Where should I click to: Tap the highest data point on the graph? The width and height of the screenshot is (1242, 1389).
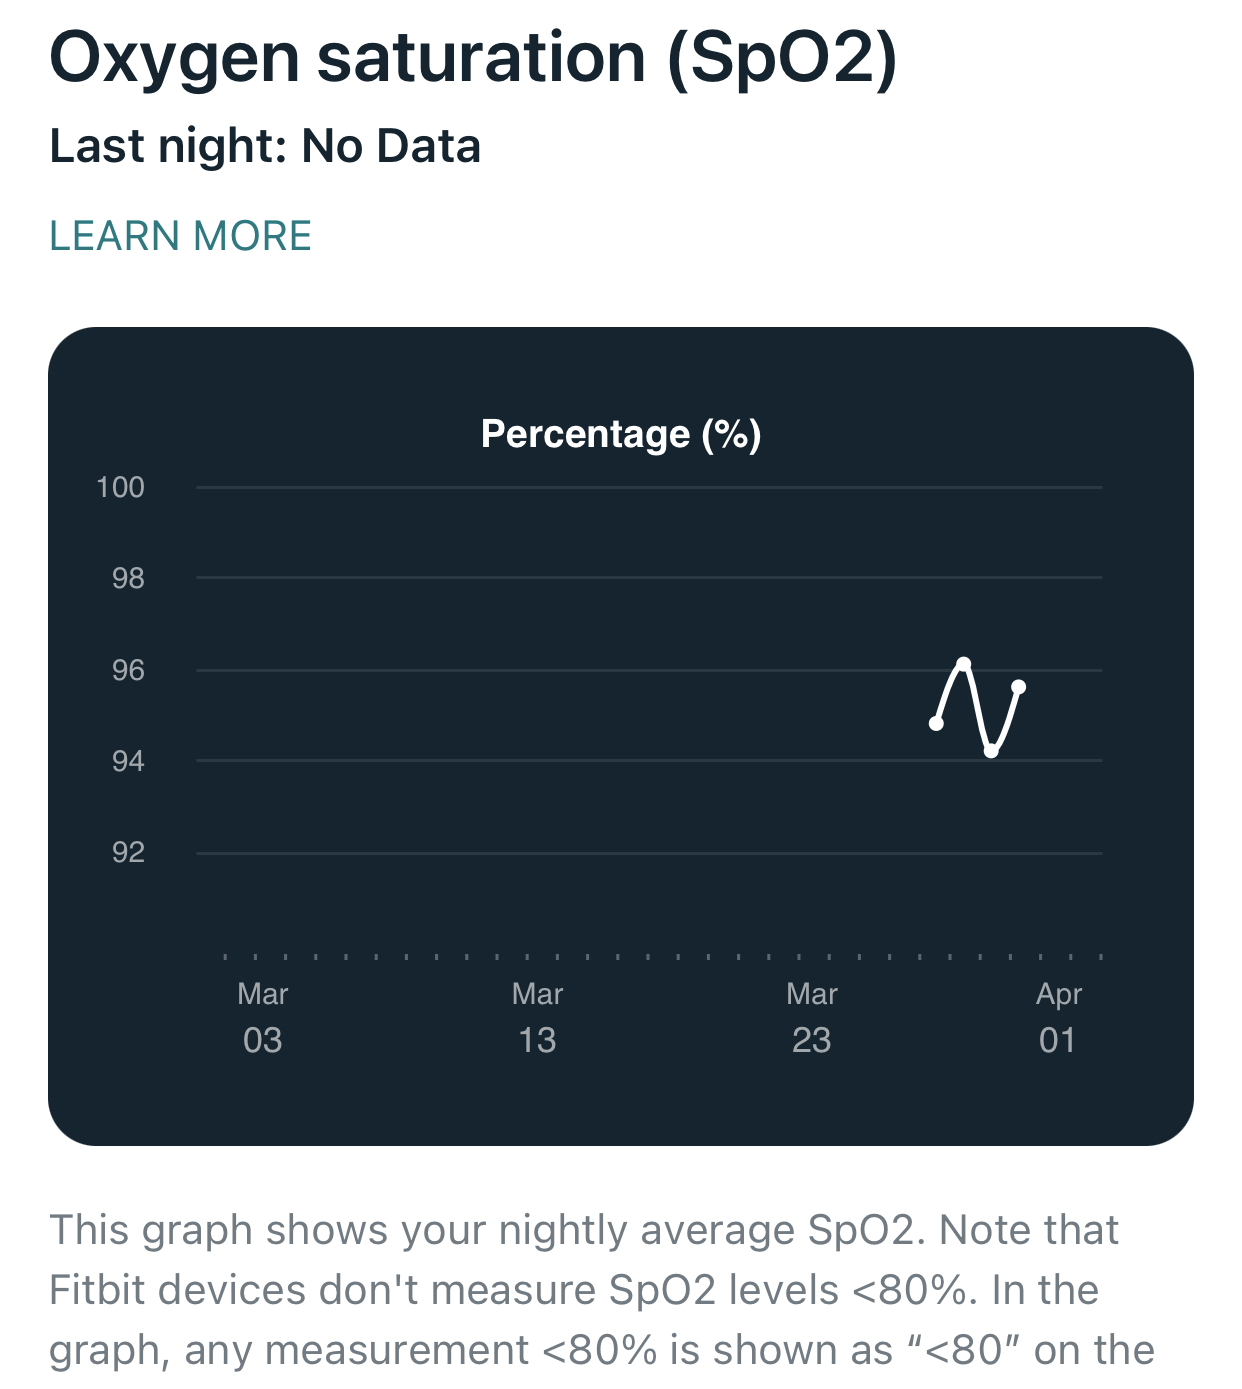point(964,663)
